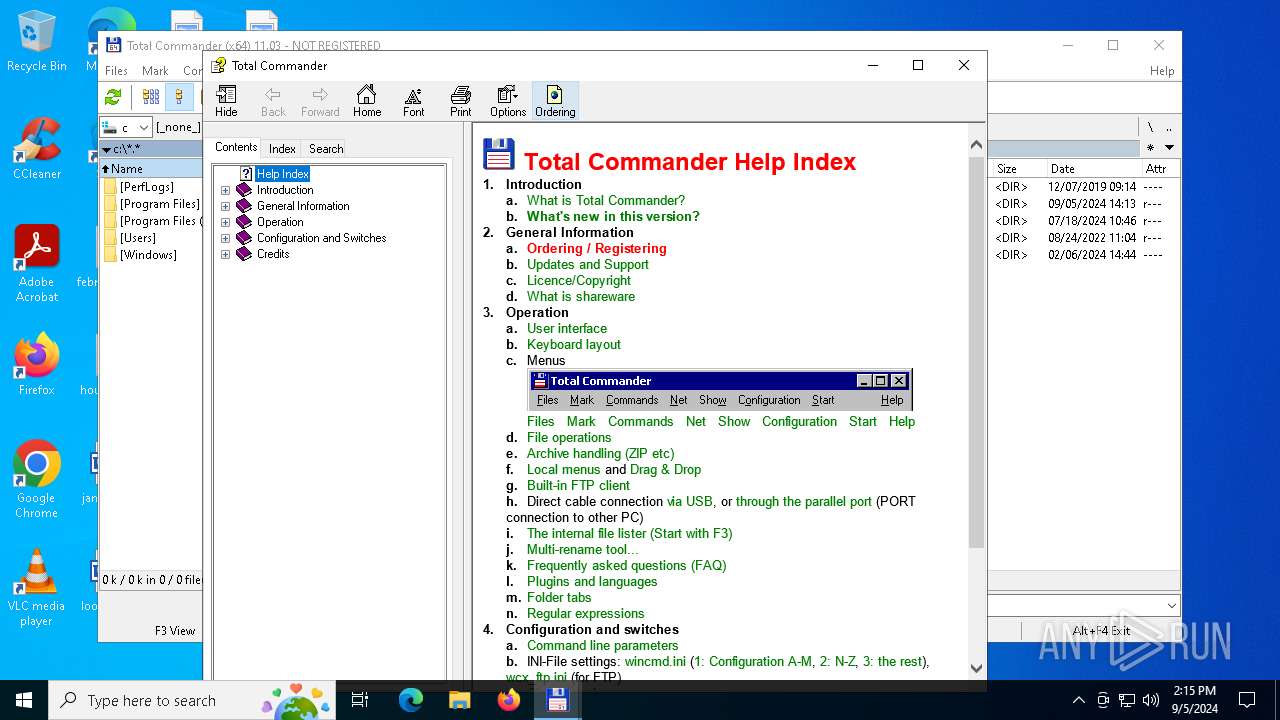This screenshot has height=720, width=1280.
Task: Open command line dropdown in Total Commander
Action: [1171, 606]
